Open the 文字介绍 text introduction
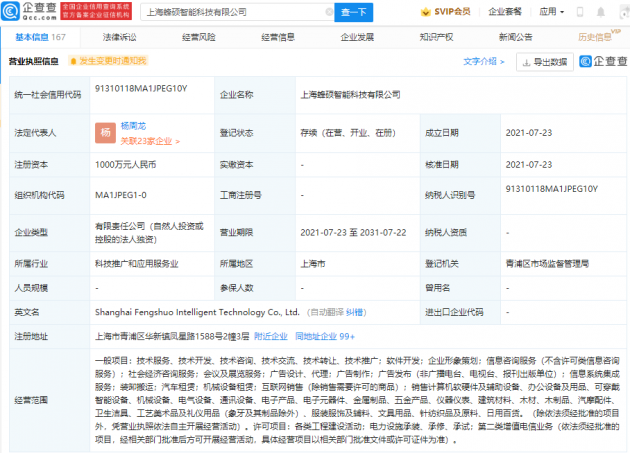 (484, 61)
